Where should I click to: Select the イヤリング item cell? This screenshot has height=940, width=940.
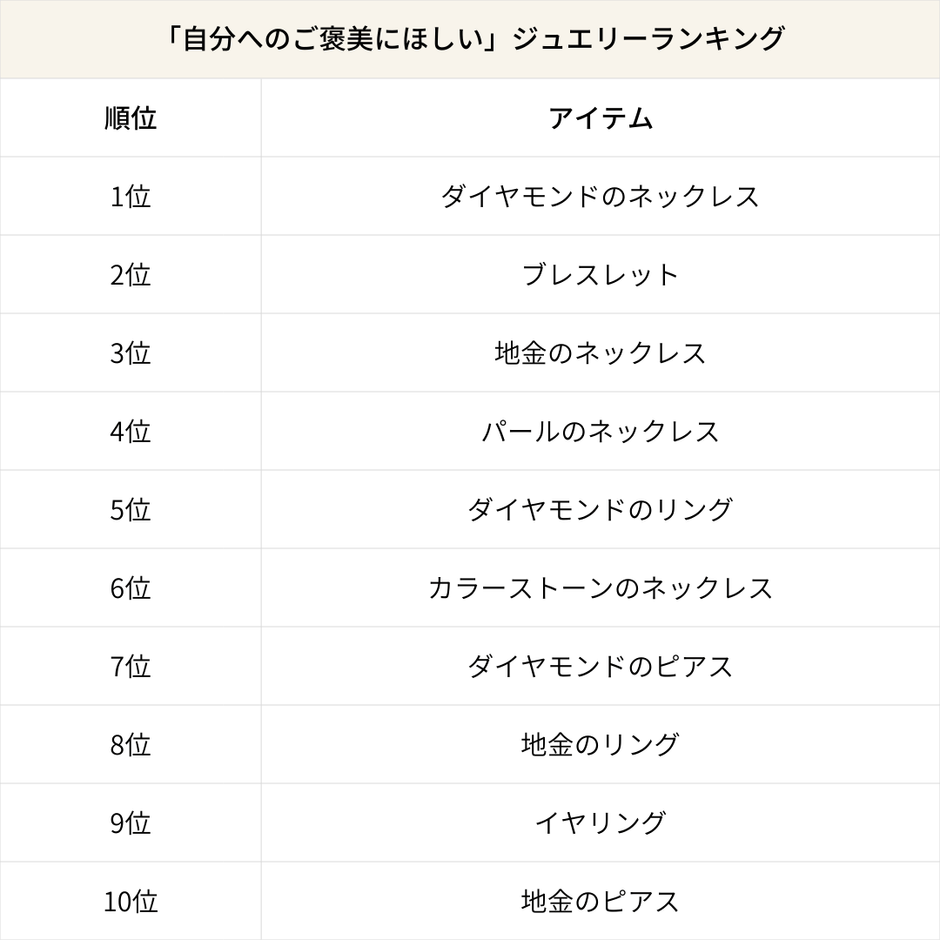click(600, 822)
